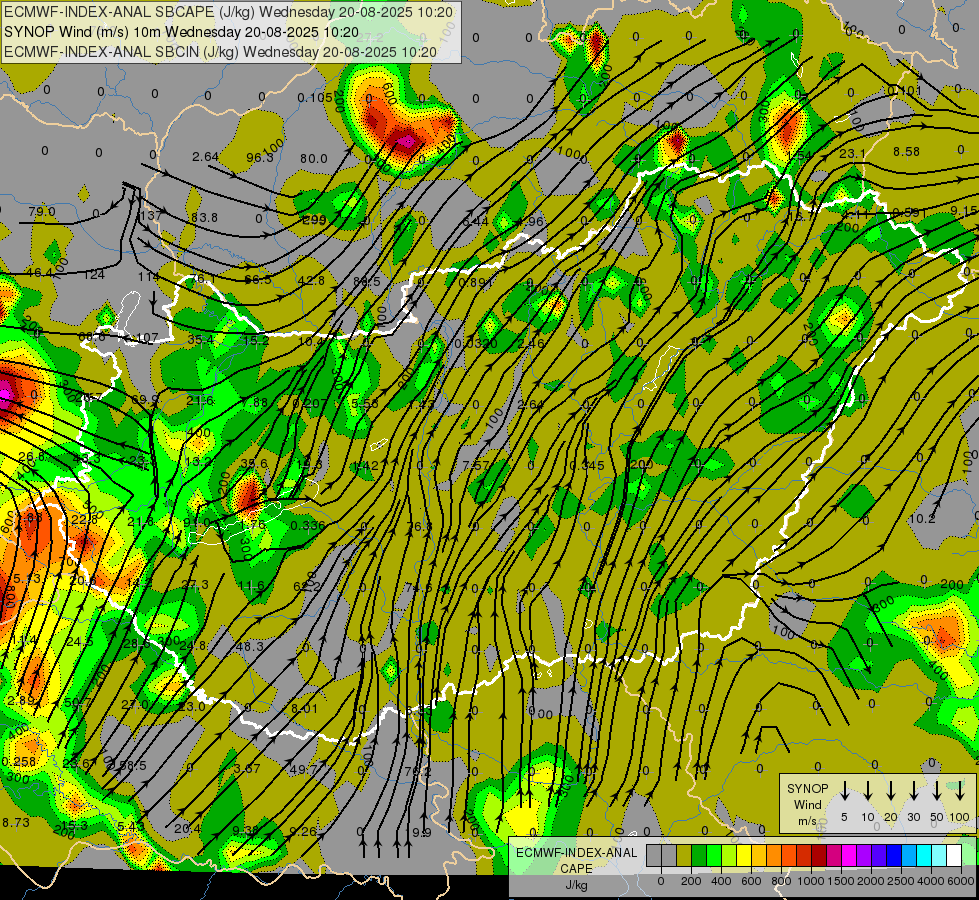Click the map value '0.258'
This screenshot has height=900, width=979.
tap(18, 762)
